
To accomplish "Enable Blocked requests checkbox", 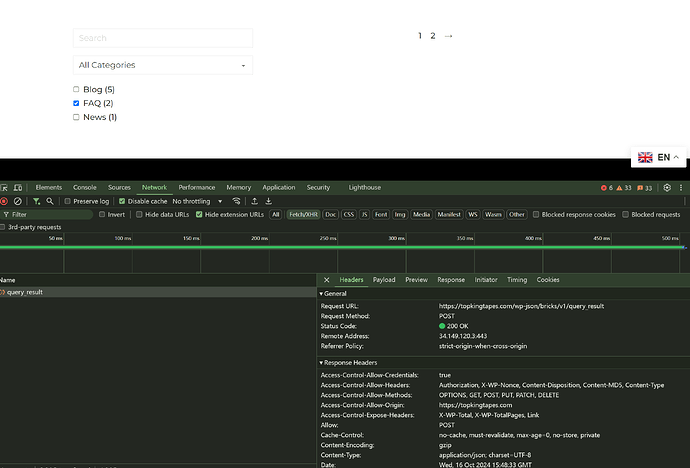I will point(625,215).
